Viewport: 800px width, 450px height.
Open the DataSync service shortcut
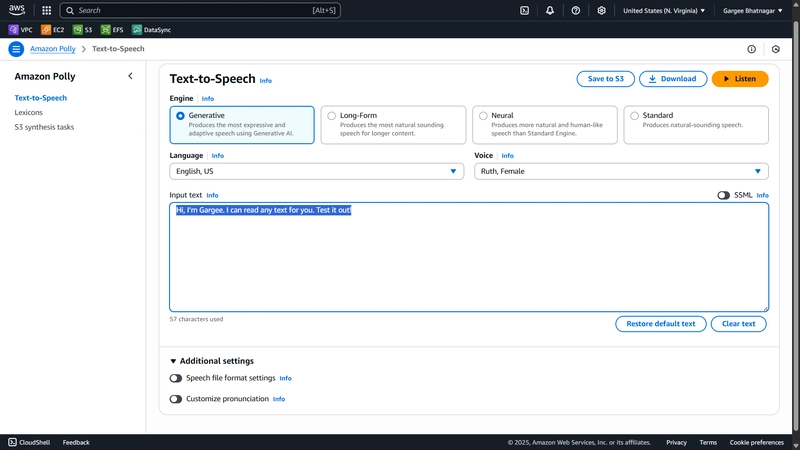pos(152,30)
